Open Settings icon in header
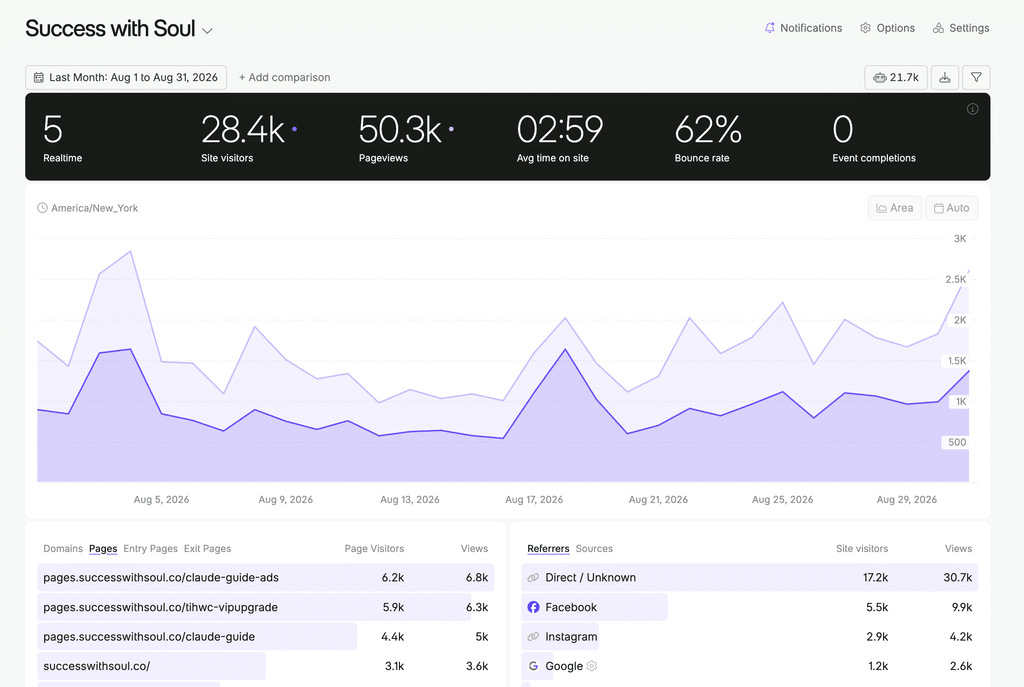Viewport: 1024px width, 687px height. tap(938, 28)
